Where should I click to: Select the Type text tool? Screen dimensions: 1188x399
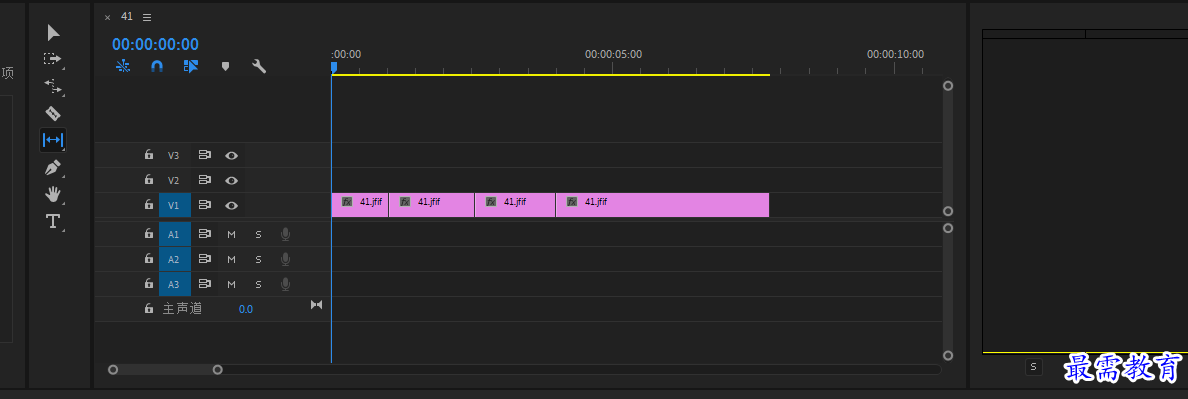tap(52, 222)
